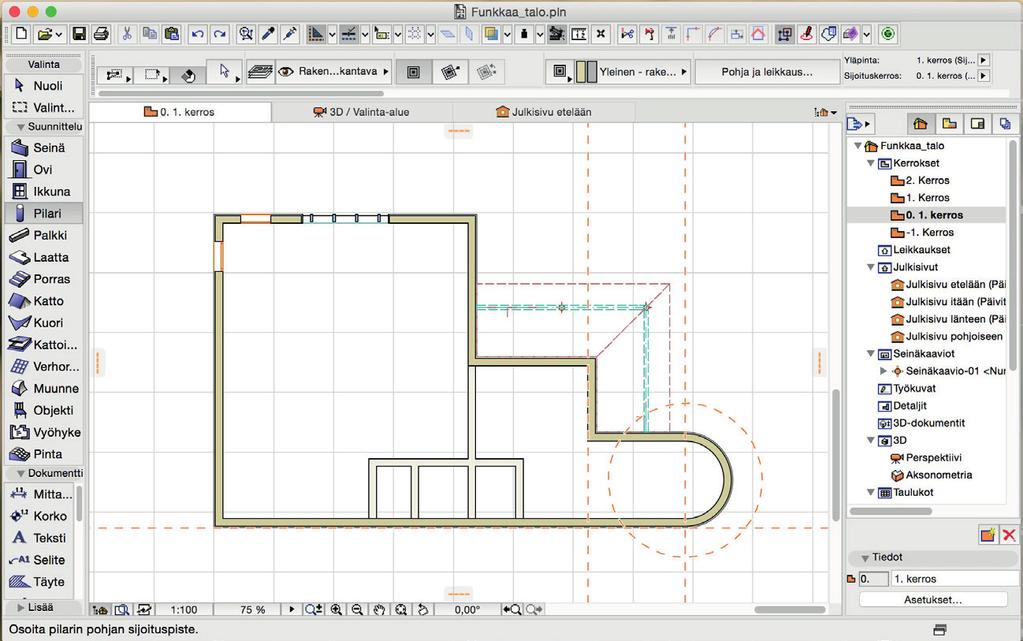Click the 75 % zoom value button

click(x=252, y=610)
